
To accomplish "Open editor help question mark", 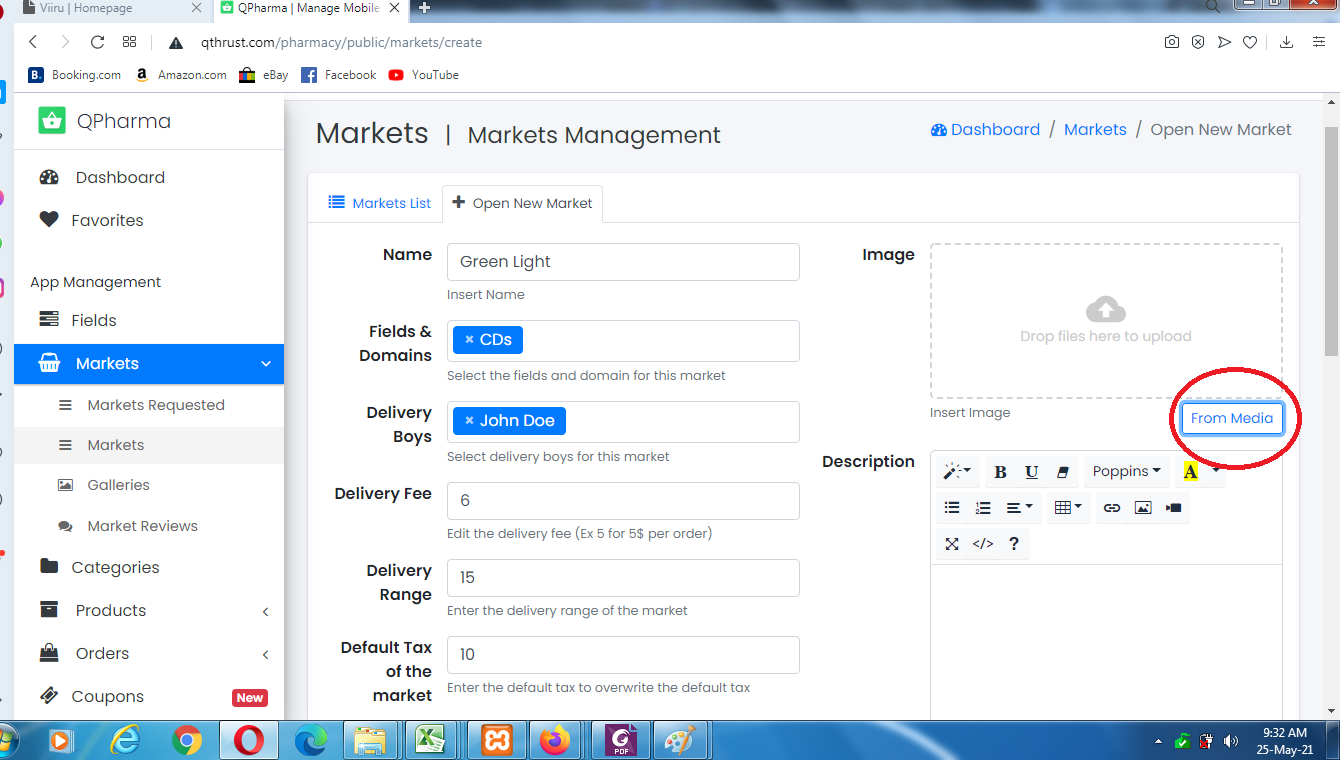I will point(1014,544).
